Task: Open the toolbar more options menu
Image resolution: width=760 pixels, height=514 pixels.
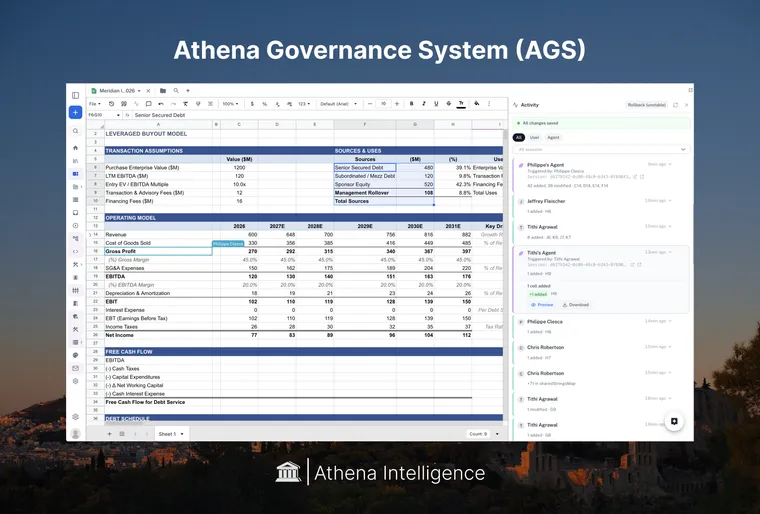Action: point(489,104)
